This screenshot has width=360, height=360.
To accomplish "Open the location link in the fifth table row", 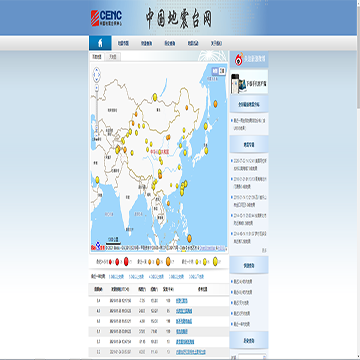I will tap(185, 342).
